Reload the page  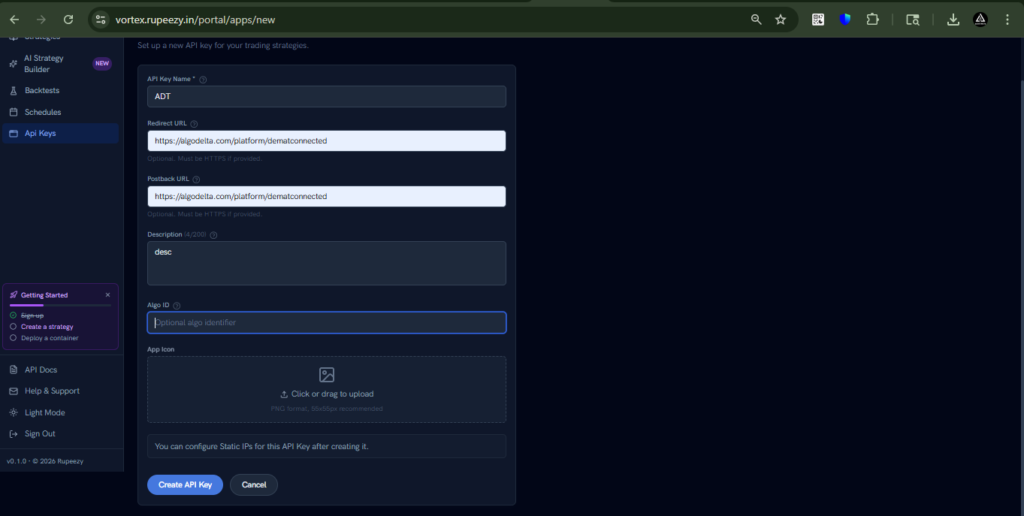[68, 19]
